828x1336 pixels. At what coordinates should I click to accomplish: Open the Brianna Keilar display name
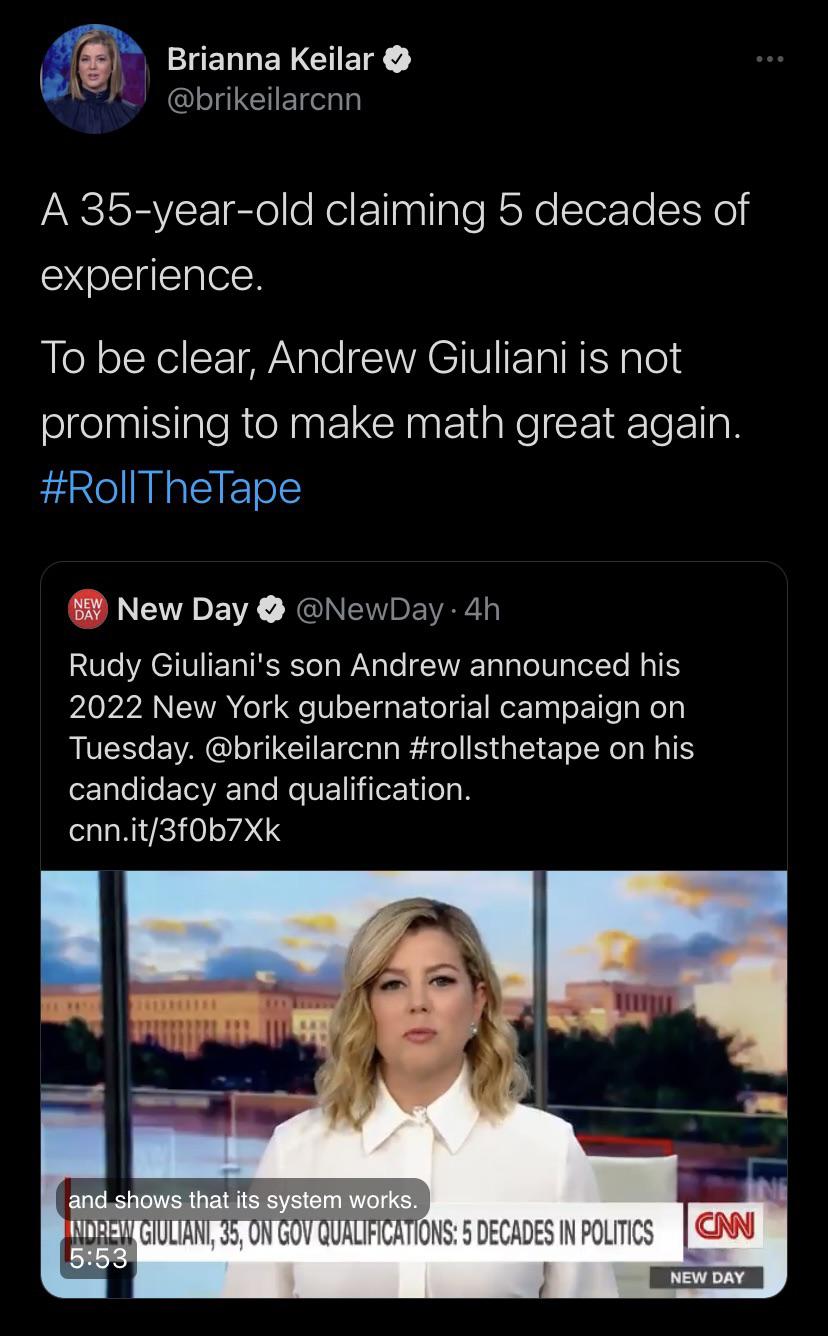[270, 60]
